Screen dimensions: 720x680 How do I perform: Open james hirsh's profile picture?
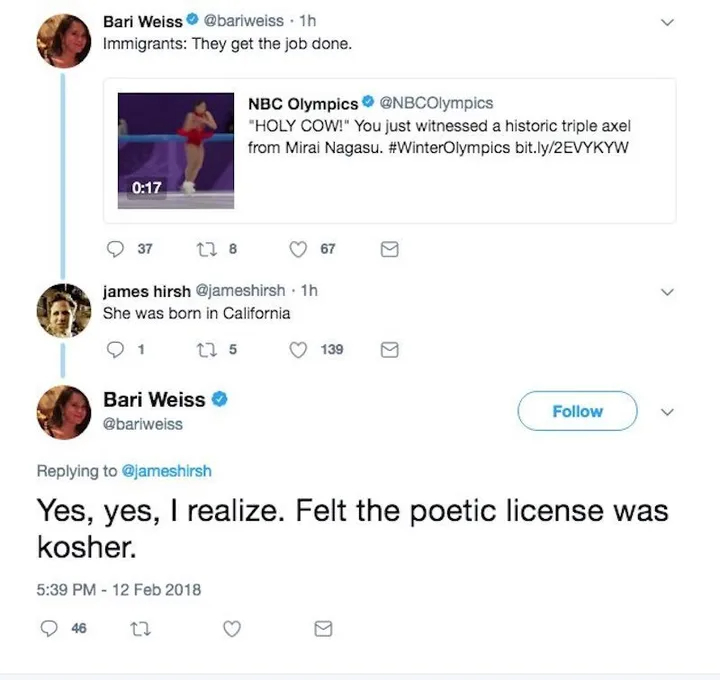tap(62, 309)
